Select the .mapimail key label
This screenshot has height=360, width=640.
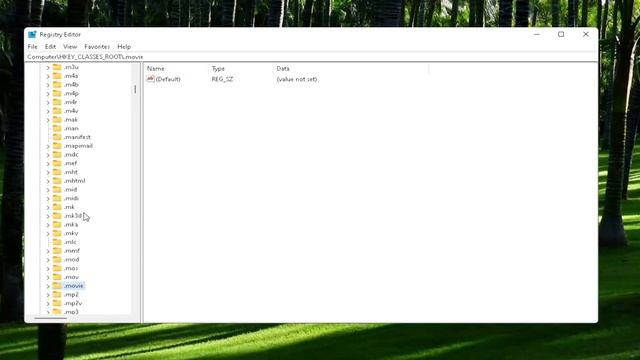(78, 146)
